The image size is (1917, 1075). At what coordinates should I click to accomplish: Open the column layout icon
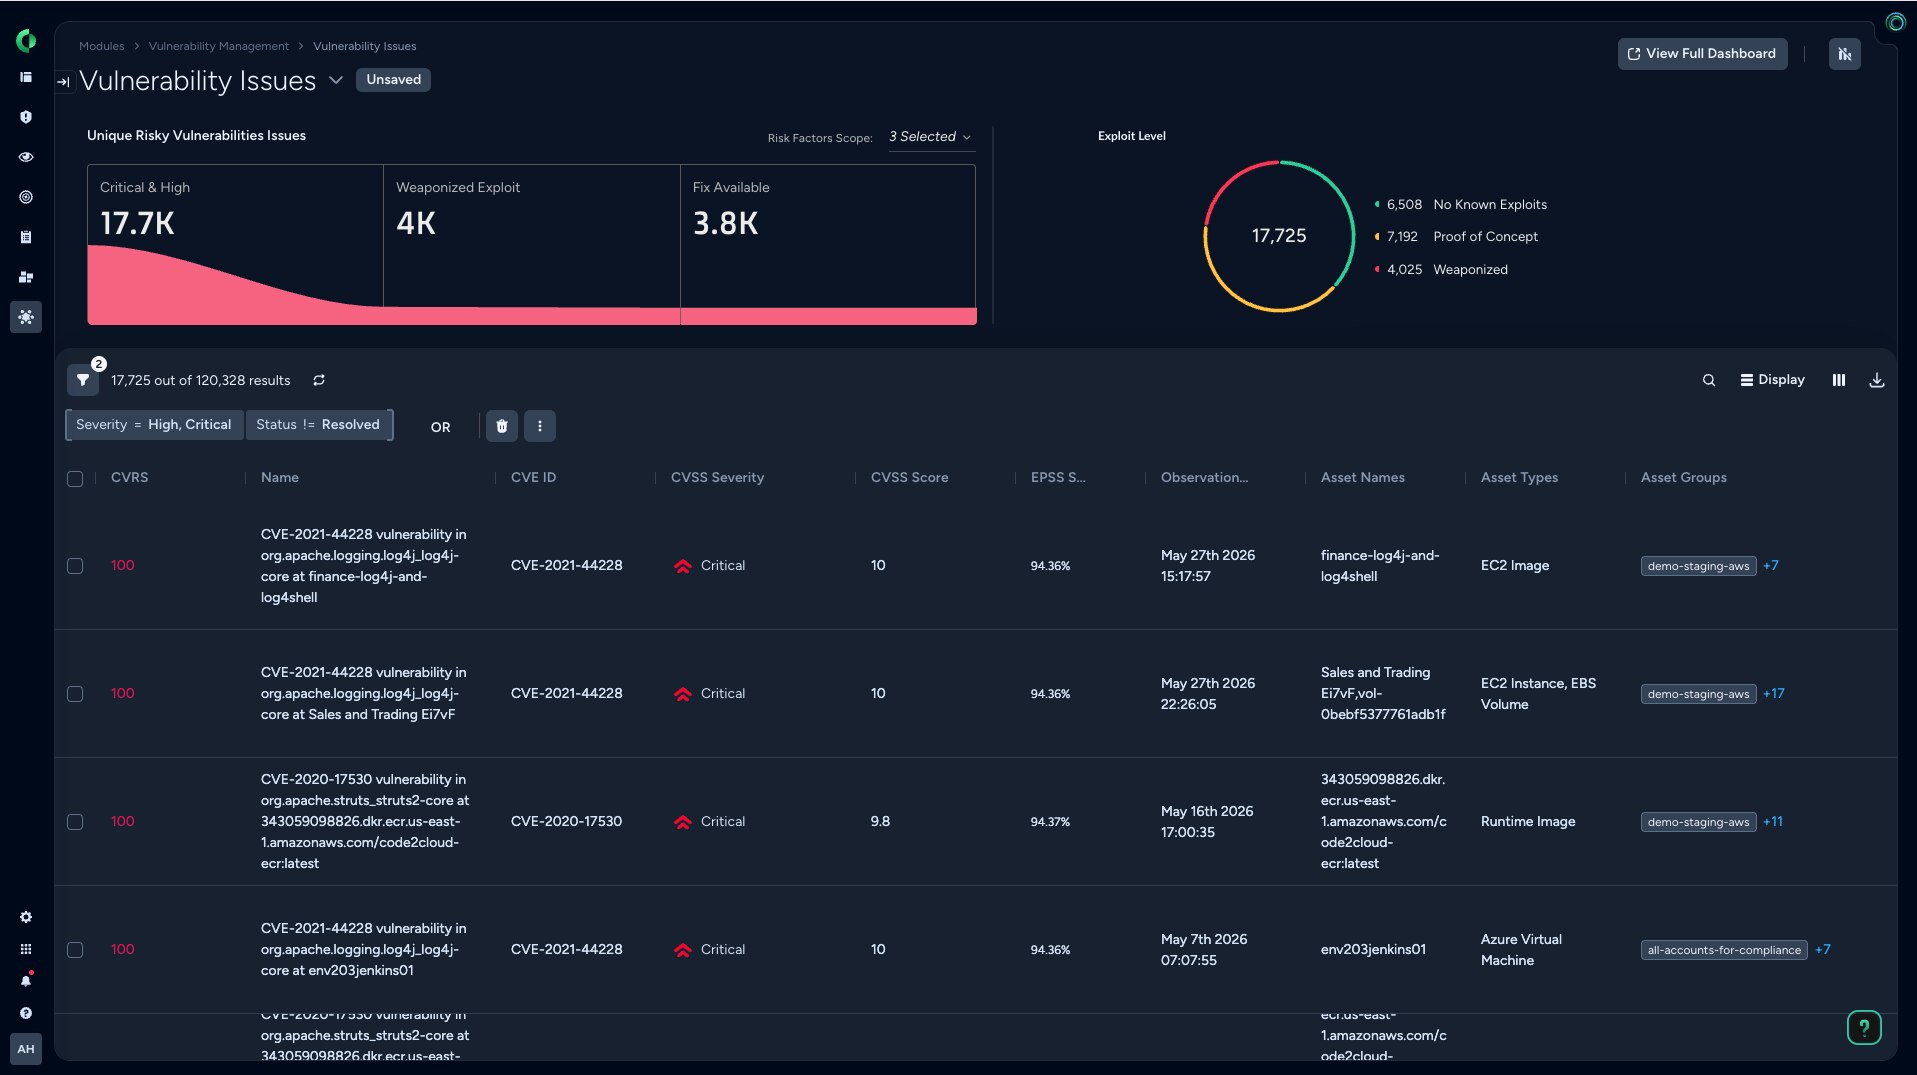(1839, 380)
